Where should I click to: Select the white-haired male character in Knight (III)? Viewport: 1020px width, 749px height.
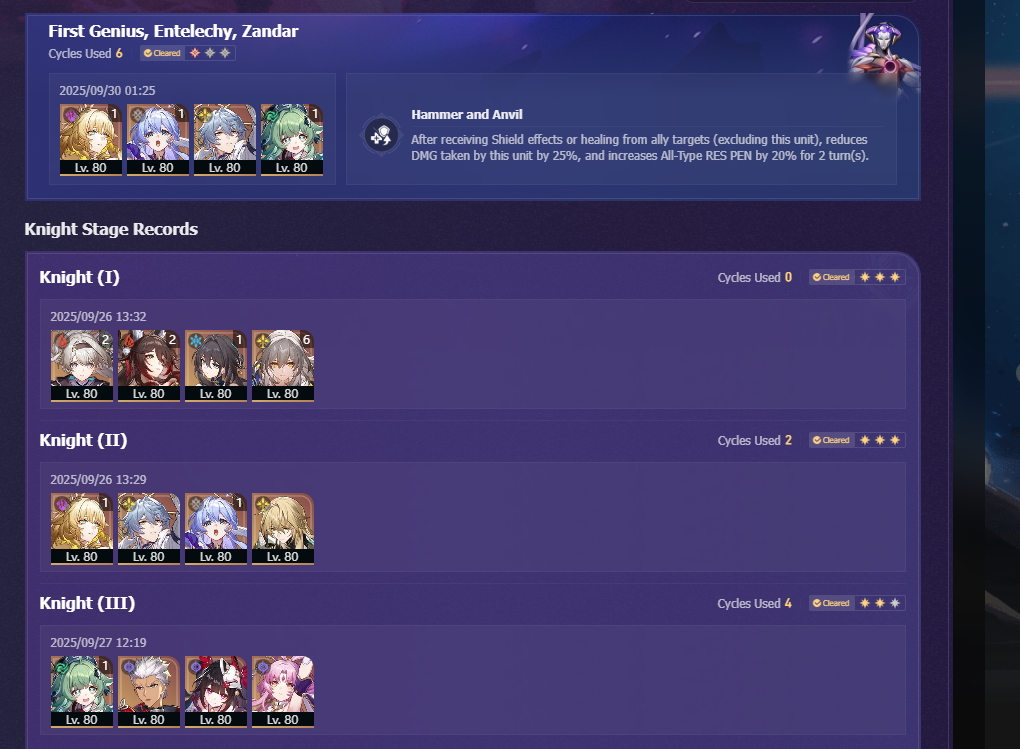coord(148,692)
